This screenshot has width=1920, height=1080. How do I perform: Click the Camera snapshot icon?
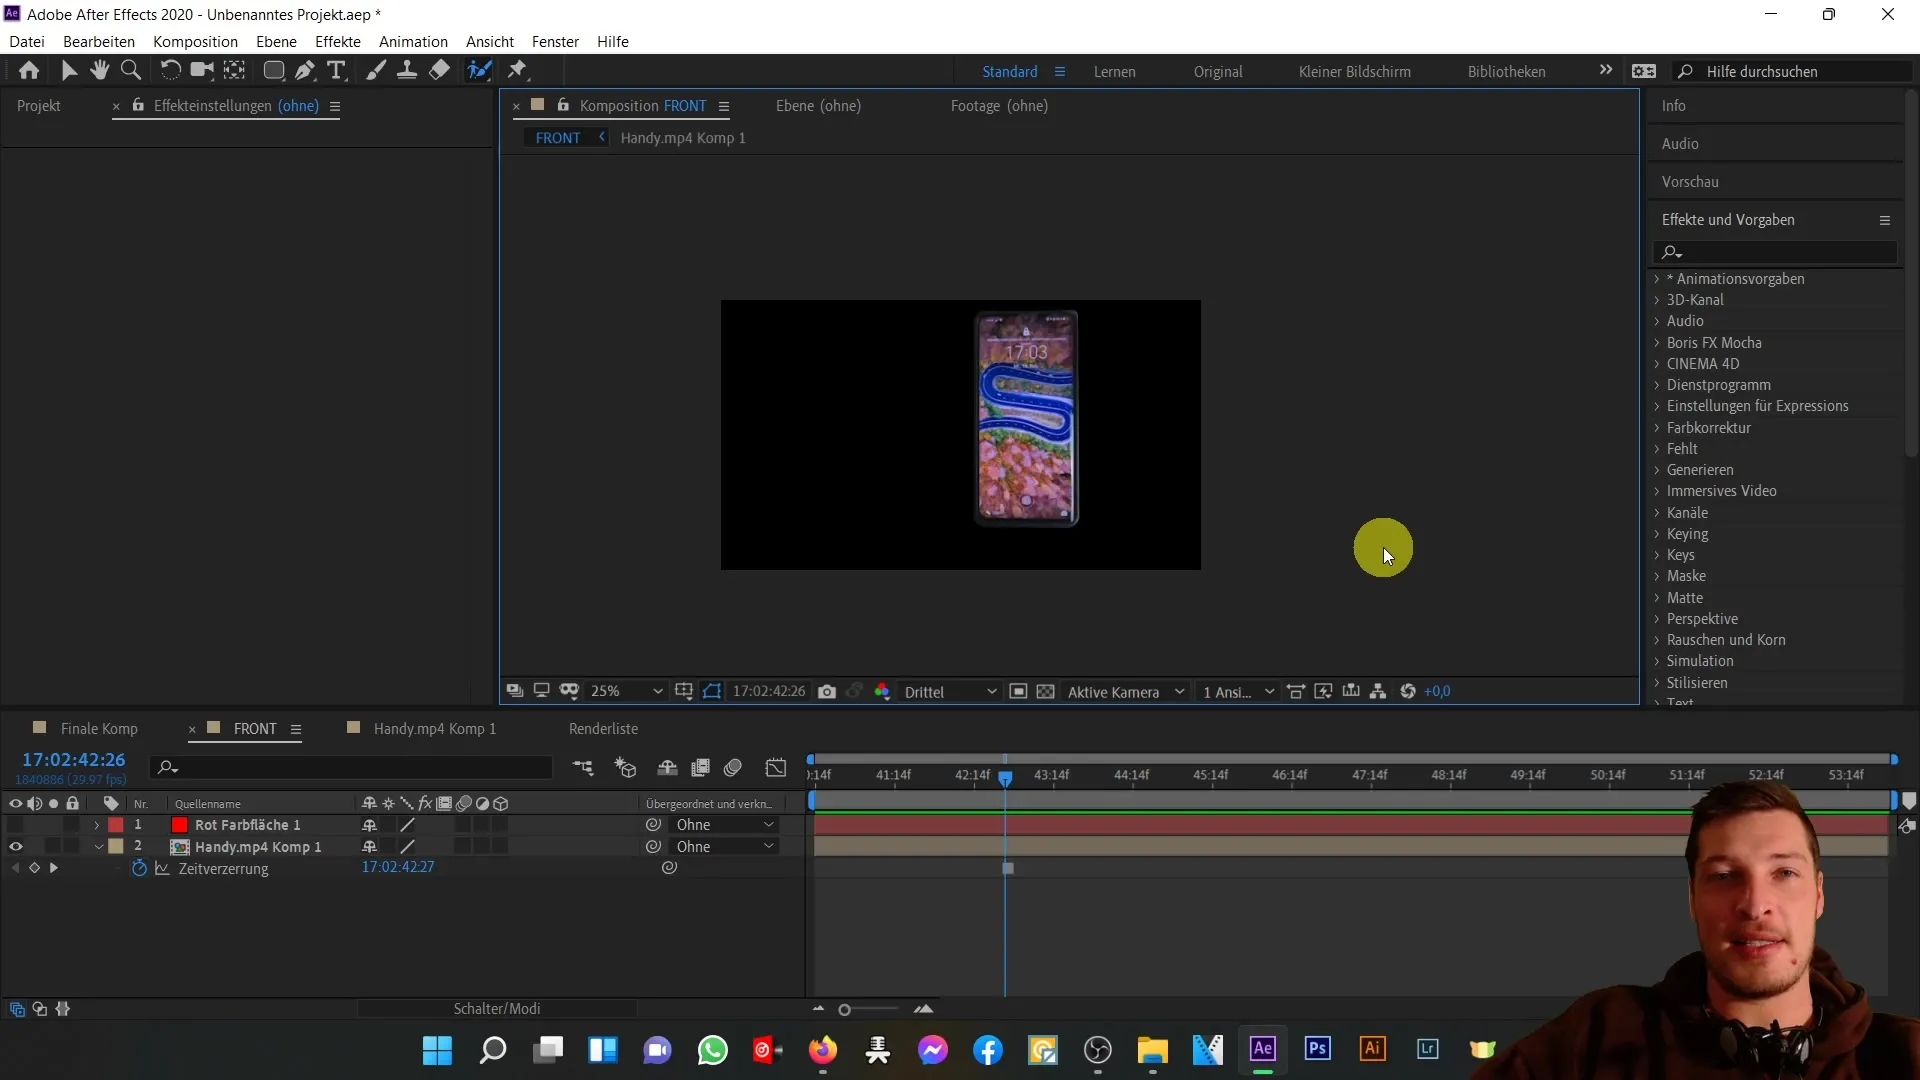(x=827, y=691)
